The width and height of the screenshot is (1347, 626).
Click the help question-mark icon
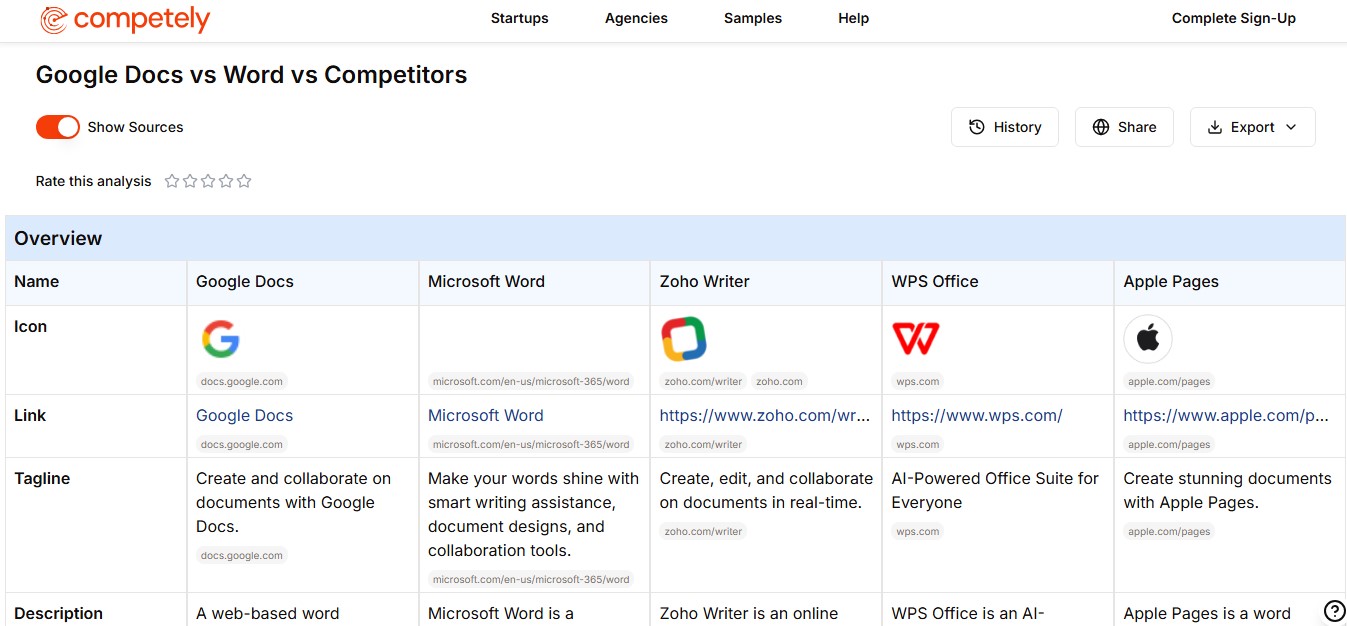(1333, 610)
